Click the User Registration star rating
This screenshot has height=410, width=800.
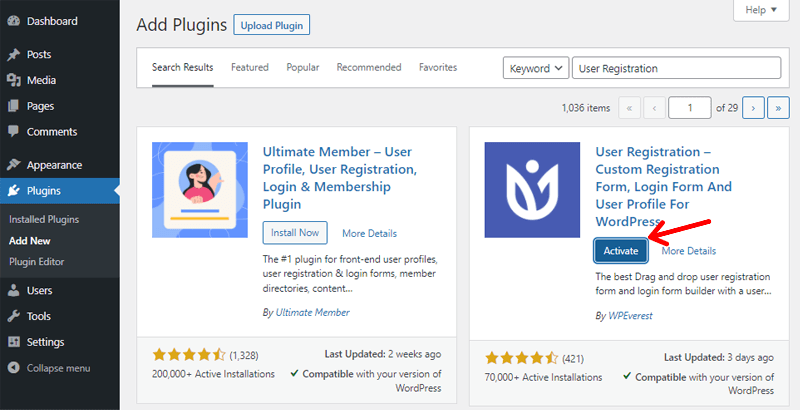(521, 358)
